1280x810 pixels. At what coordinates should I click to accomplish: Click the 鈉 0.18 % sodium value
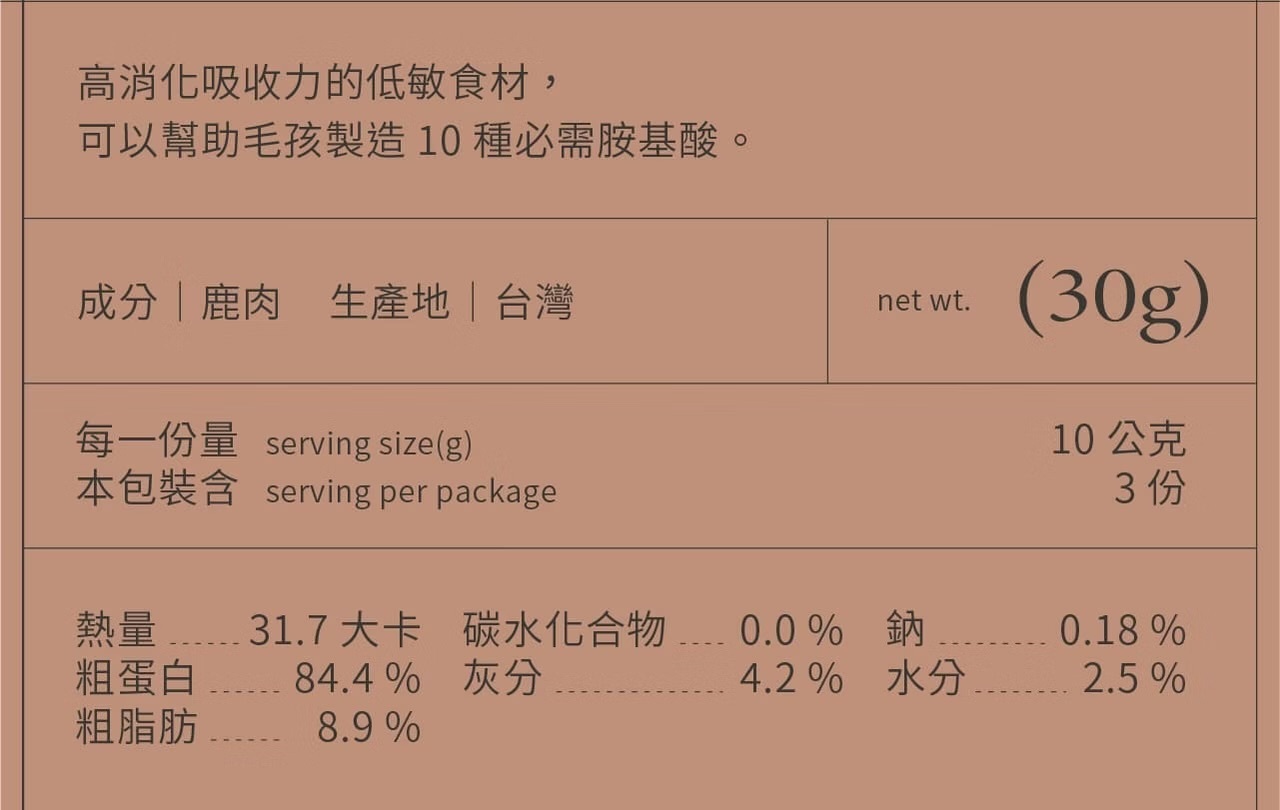click(1122, 630)
